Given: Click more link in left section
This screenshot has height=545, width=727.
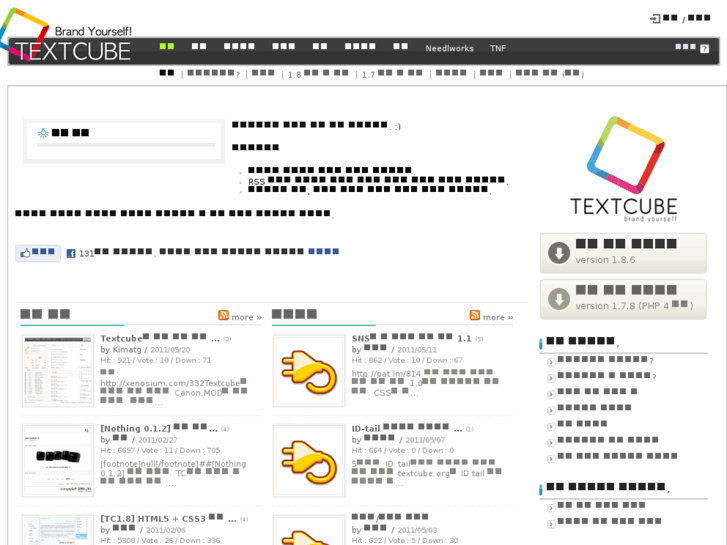Looking at the screenshot, I should (x=247, y=317).
